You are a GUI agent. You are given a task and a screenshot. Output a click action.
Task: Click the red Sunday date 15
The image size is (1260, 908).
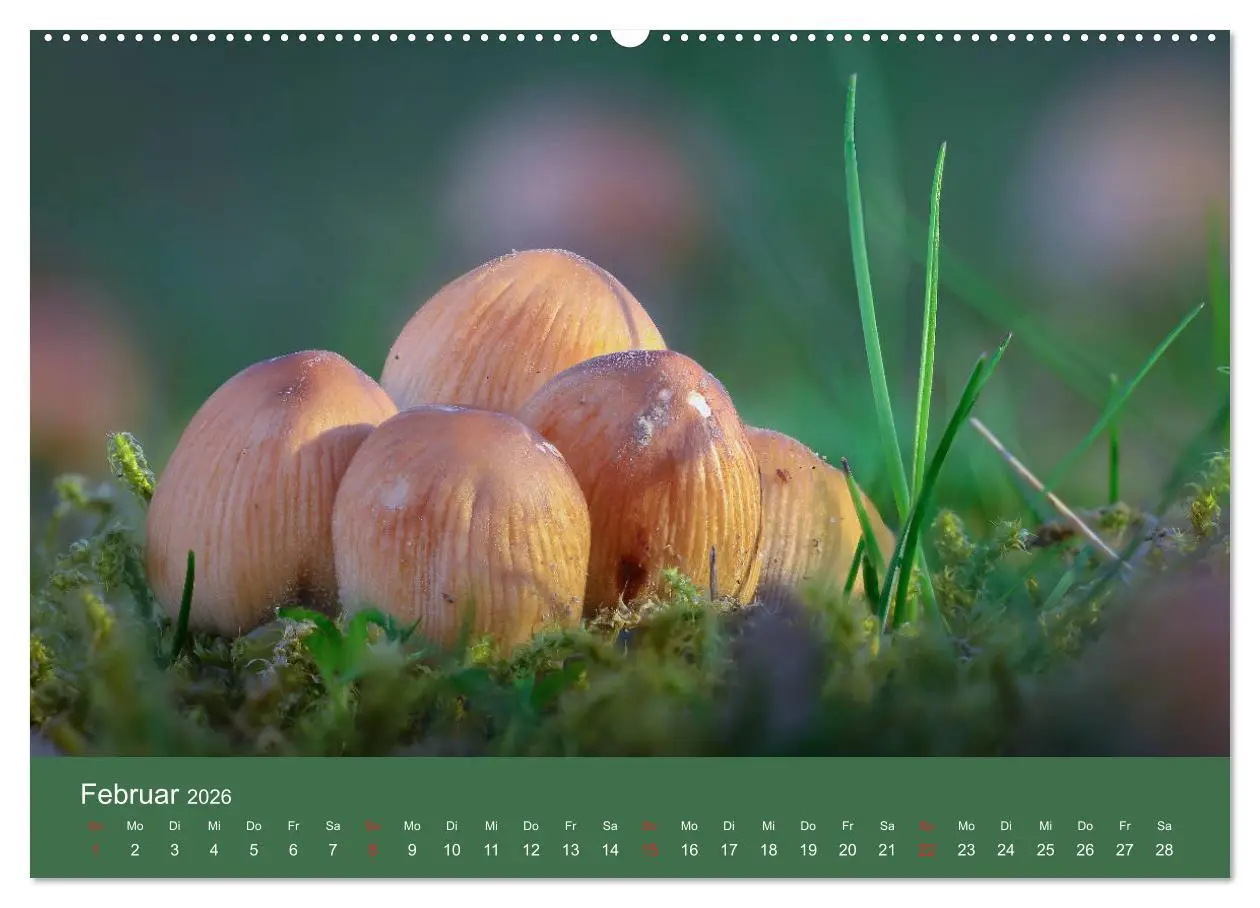click(x=650, y=850)
